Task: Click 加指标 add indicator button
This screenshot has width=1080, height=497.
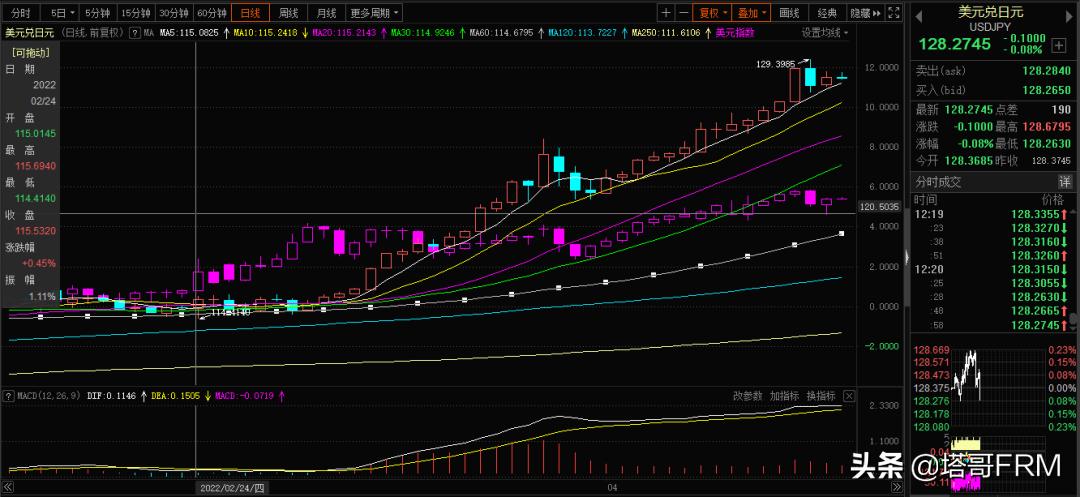Action: (x=784, y=396)
